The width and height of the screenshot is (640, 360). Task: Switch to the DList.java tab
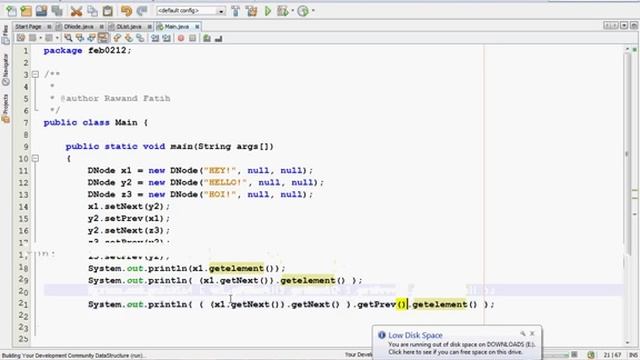pyautogui.click(x=129, y=27)
